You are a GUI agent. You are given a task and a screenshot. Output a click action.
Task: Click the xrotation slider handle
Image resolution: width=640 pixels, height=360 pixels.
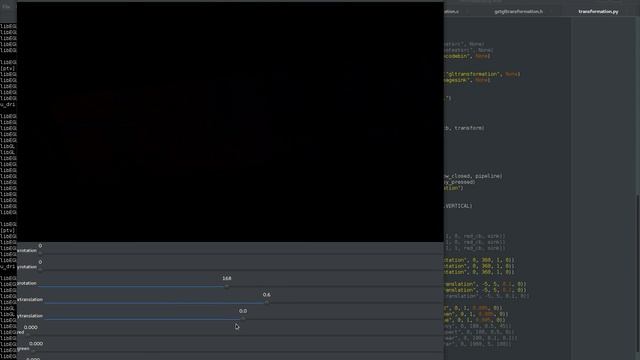(40, 253)
